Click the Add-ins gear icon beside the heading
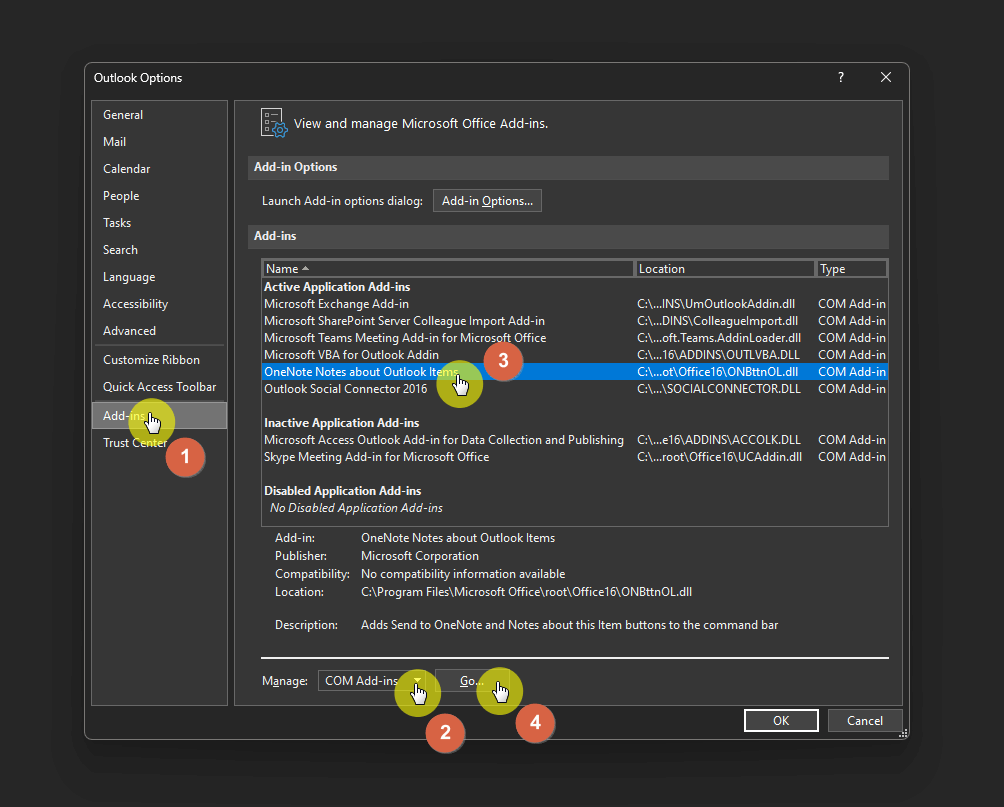The width and height of the screenshot is (1004, 807). coord(274,123)
